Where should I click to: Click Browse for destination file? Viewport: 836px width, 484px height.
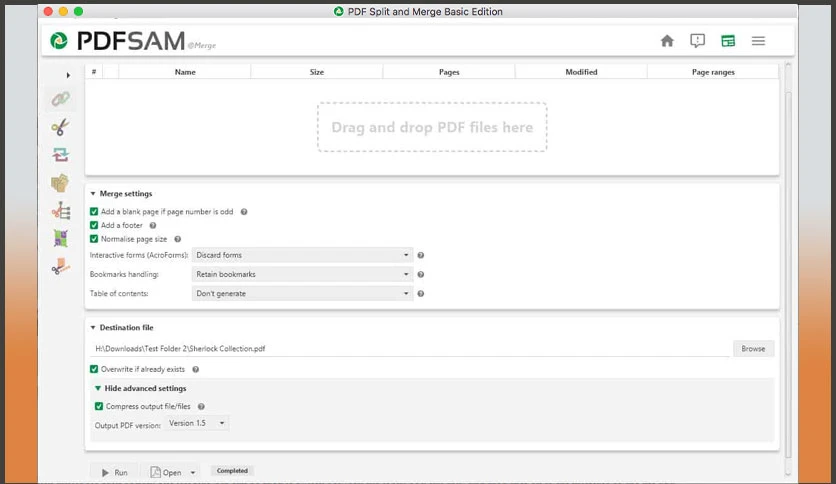[x=753, y=349]
